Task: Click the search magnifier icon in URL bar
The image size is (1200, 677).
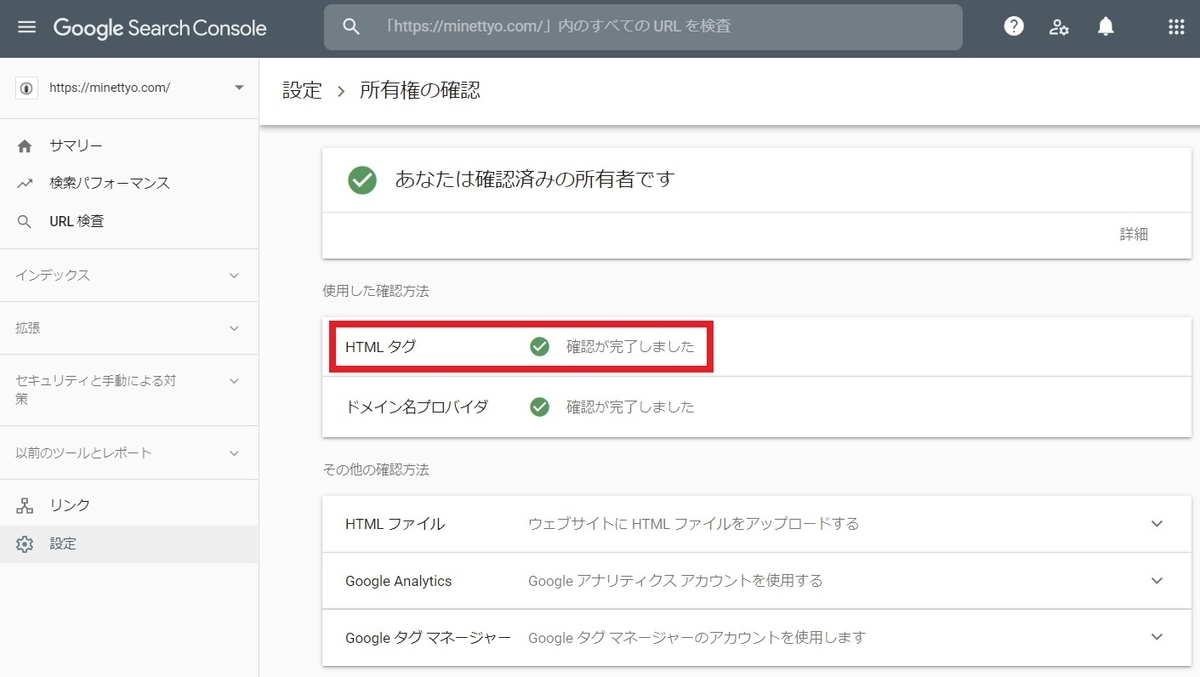Action: 351,27
